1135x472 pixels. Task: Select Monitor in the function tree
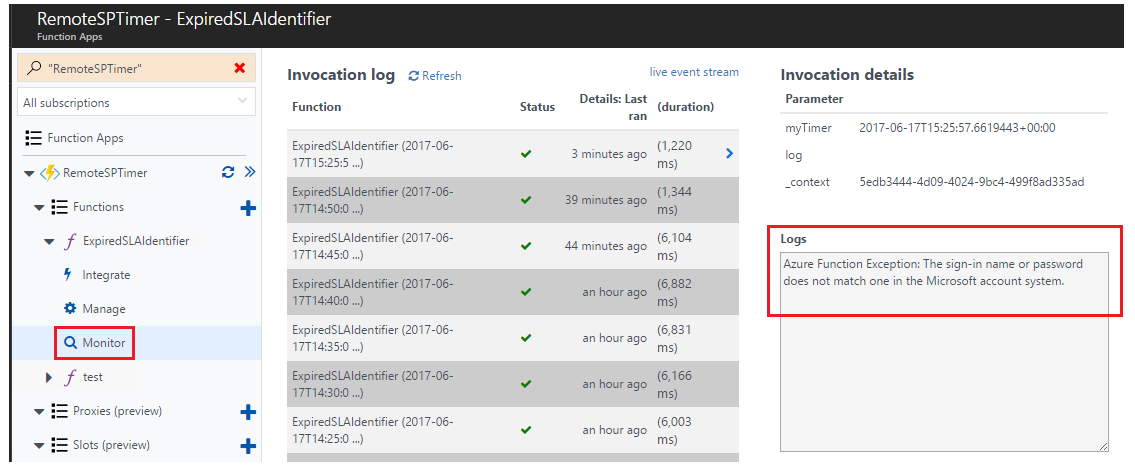point(95,343)
